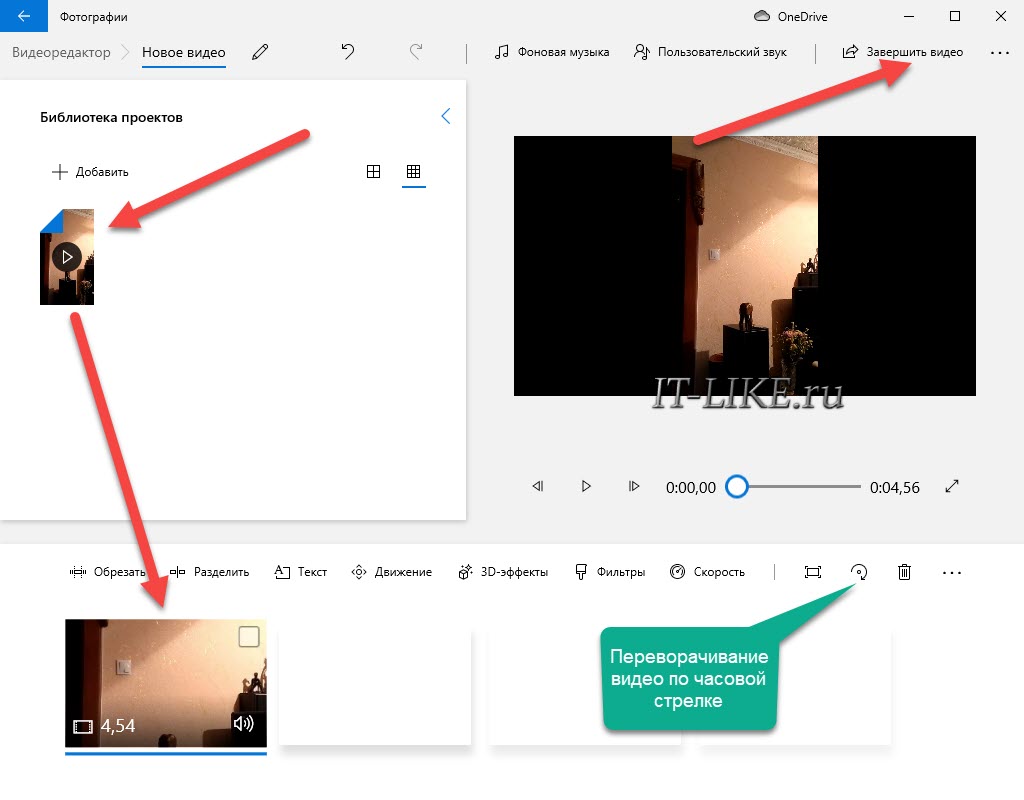The image size is (1024, 800).
Task: Play the video preview
Action: coord(586,486)
